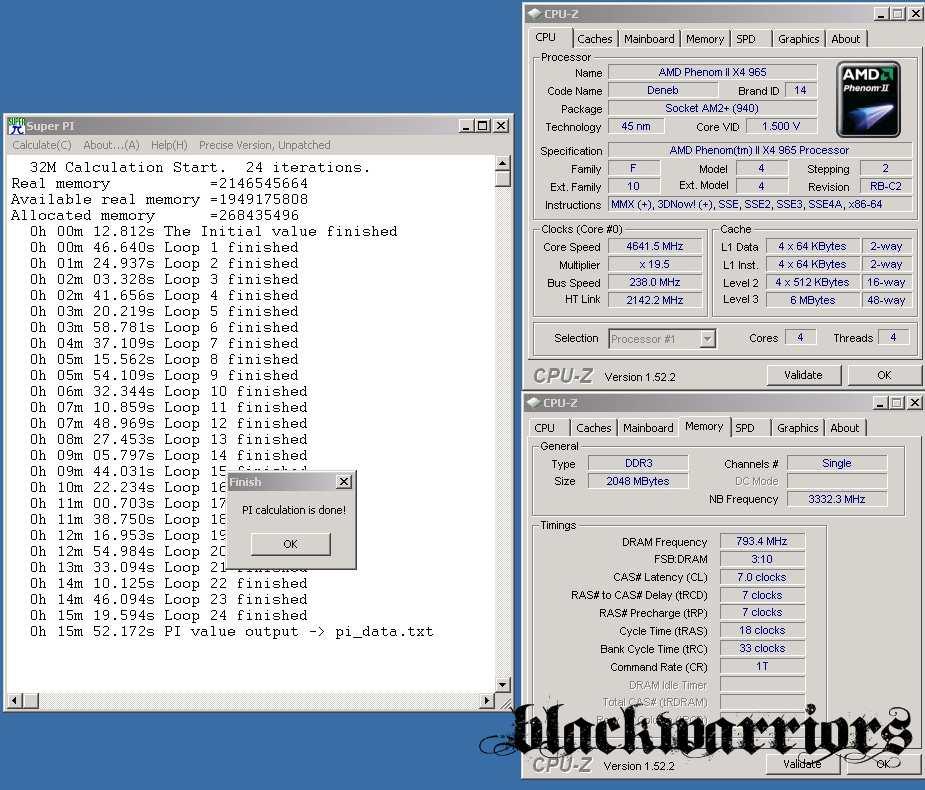Click the Technology value 45 nm

tap(636, 126)
